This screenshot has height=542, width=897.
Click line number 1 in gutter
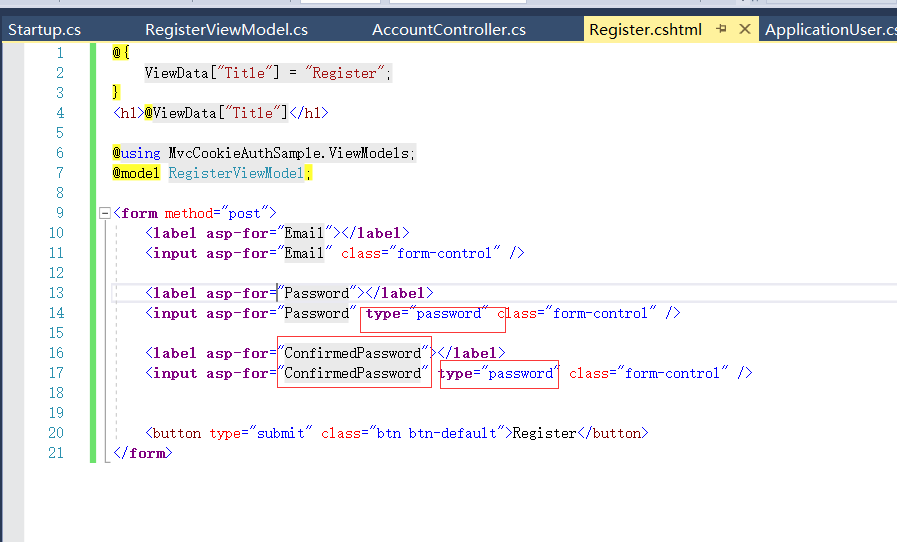point(60,53)
